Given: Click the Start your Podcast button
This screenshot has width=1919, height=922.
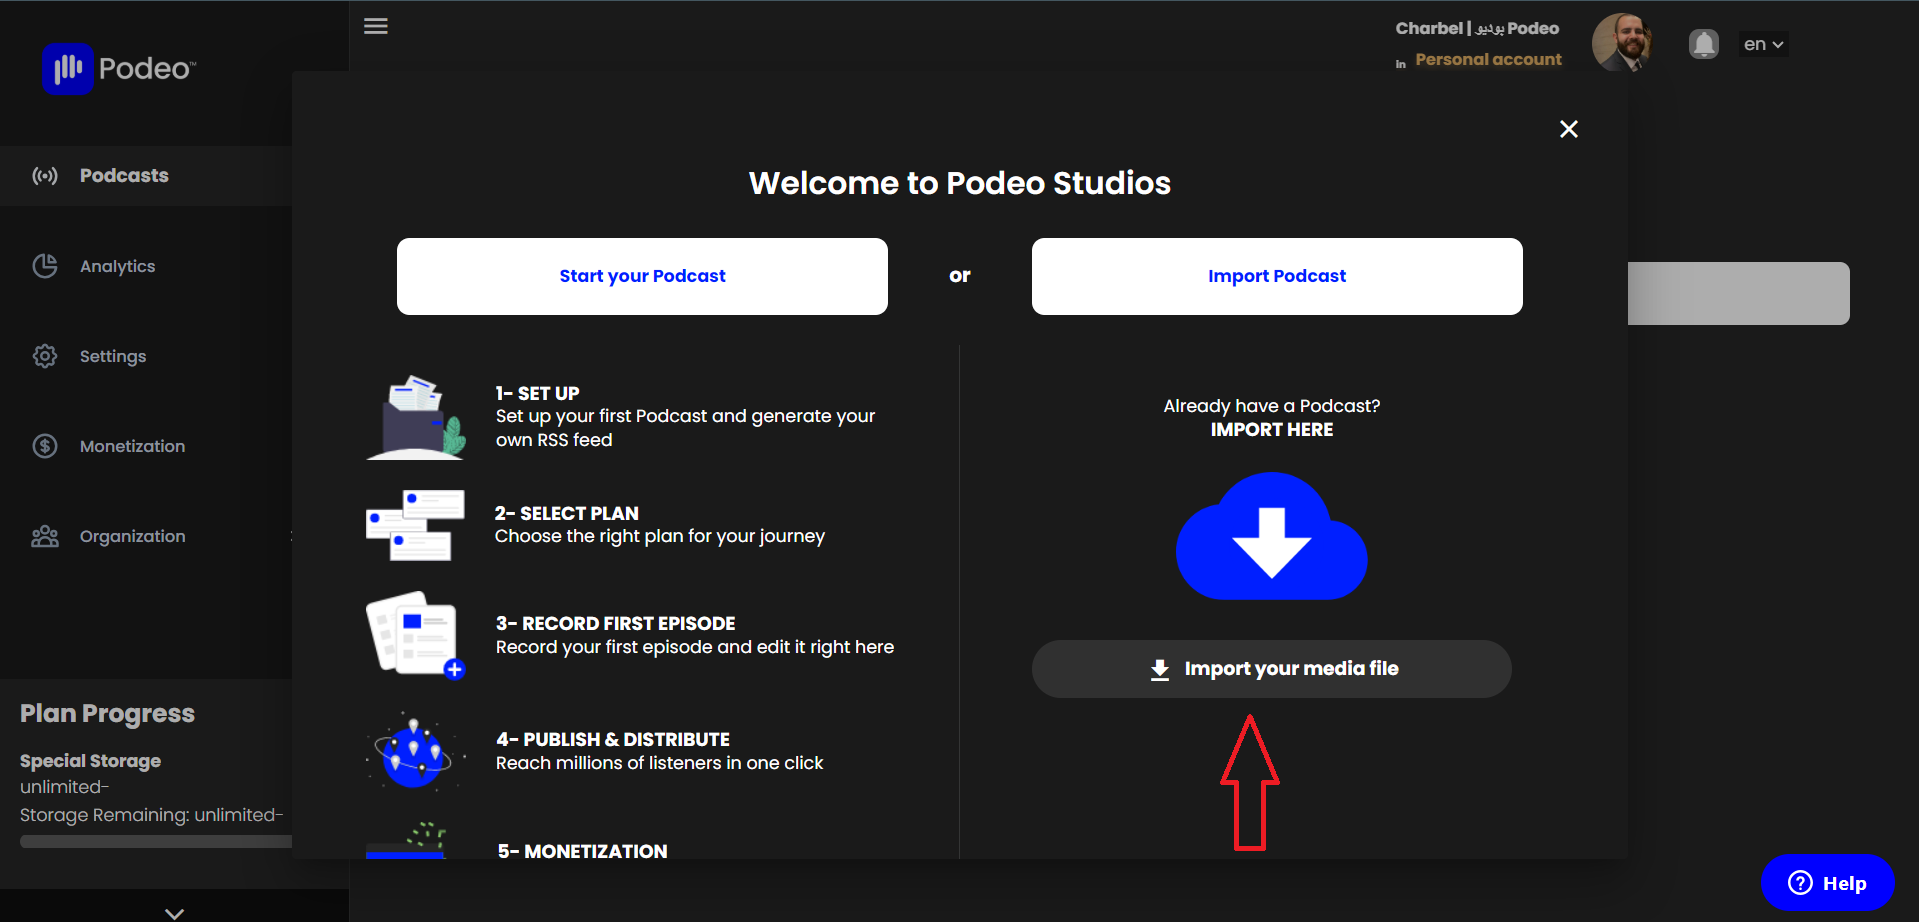Looking at the screenshot, I should [x=642, y=276].
